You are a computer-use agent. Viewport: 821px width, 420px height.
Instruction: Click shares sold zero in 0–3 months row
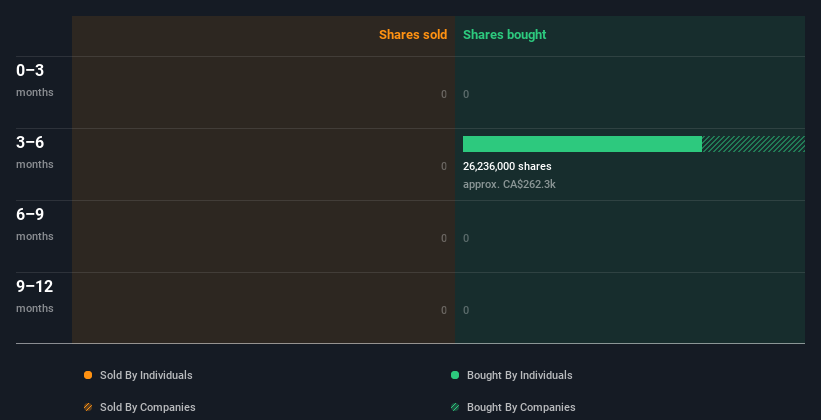(444, 94)
